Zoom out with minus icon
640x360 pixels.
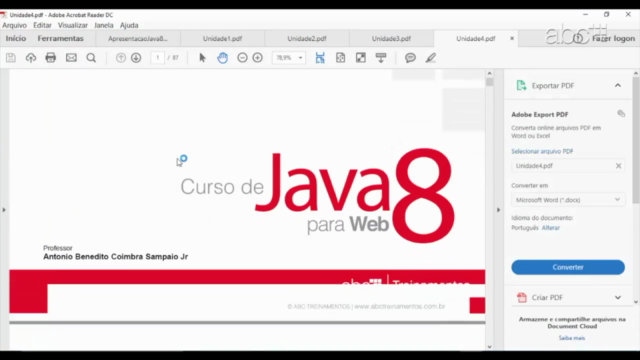242,58
